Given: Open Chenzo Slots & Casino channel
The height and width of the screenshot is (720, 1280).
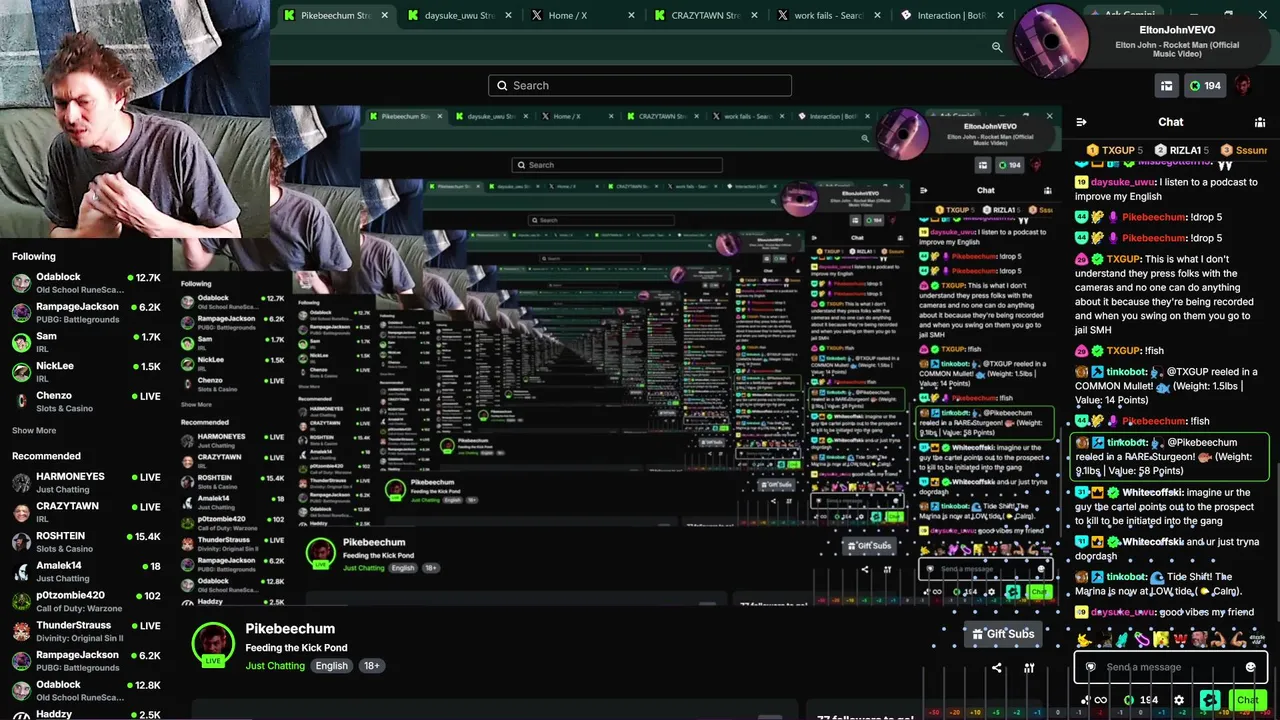Looking at the screenshot, I should [86, 402].
